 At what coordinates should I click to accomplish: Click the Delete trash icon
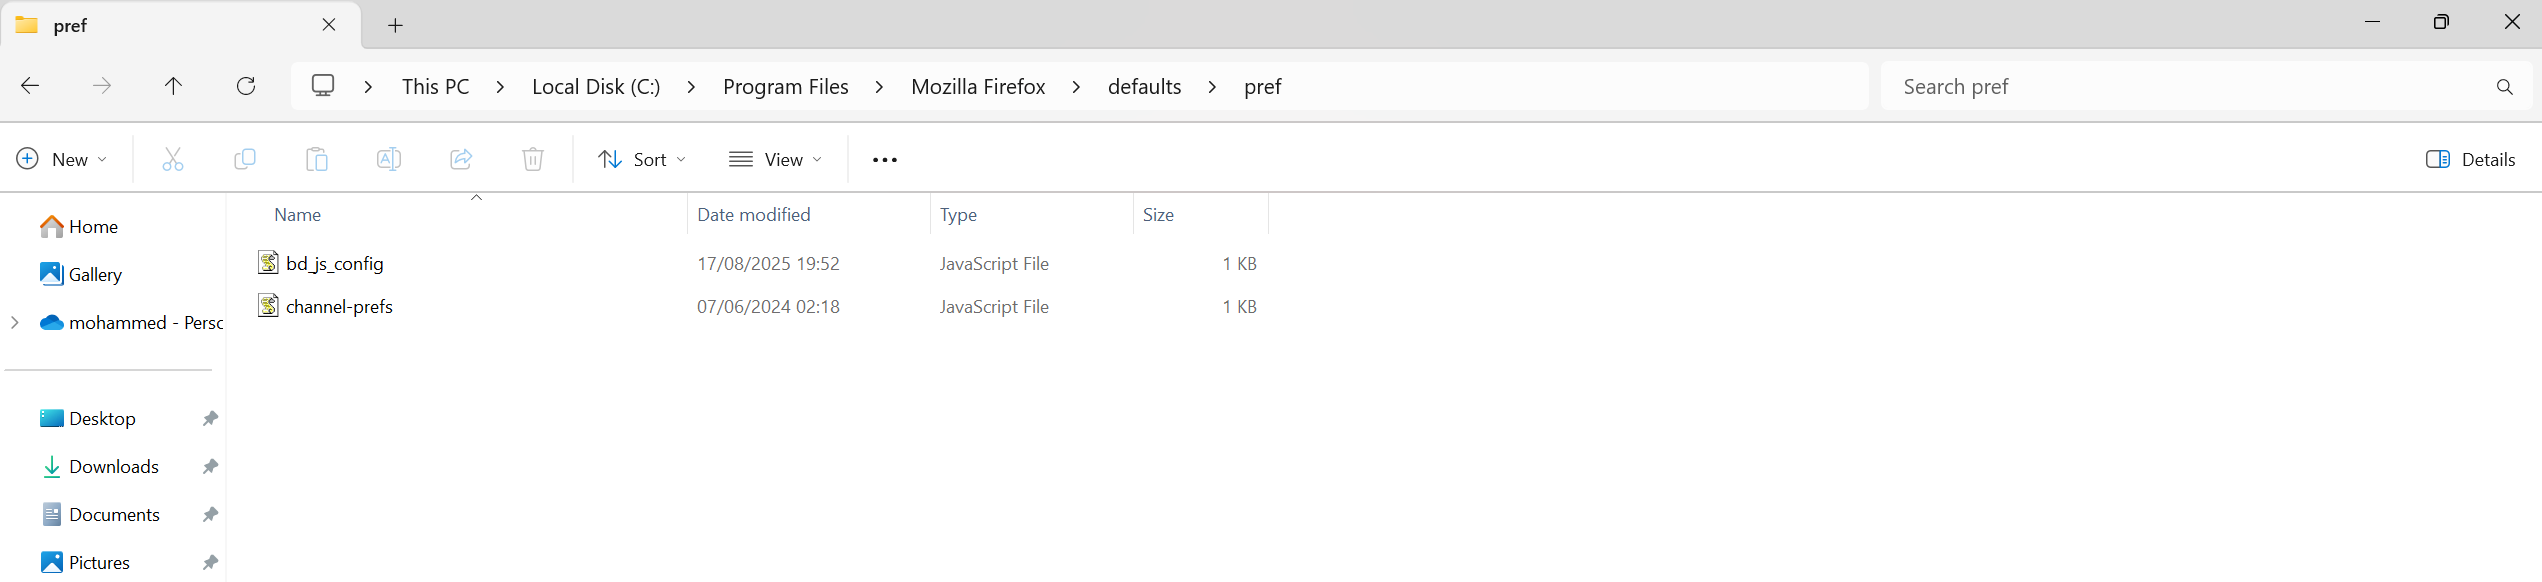point(533,159)
